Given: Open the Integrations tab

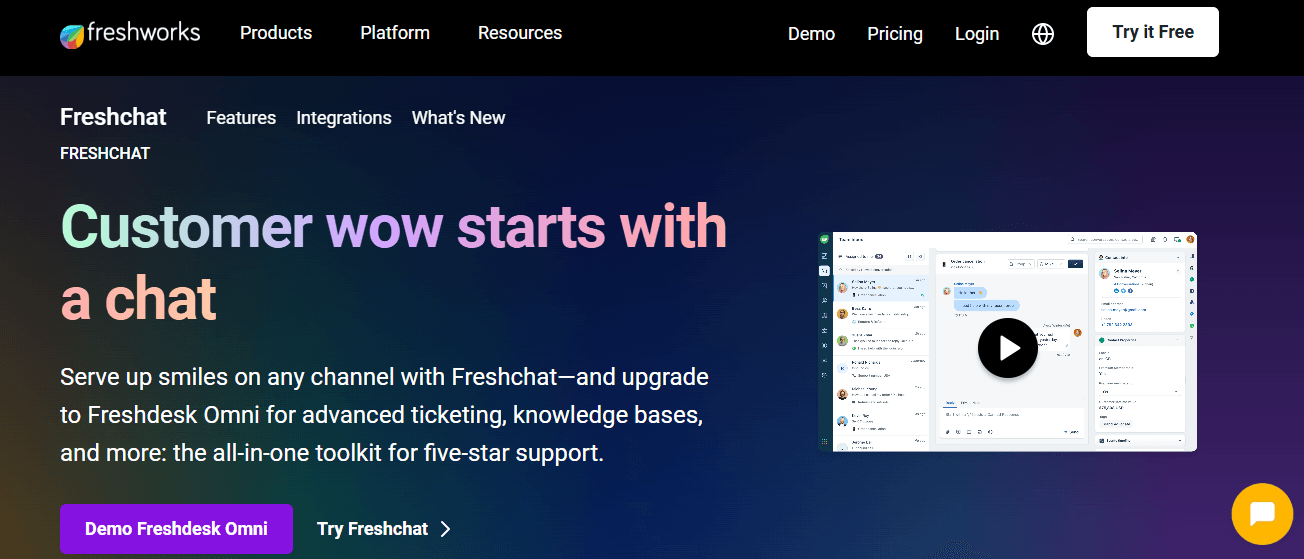Looking at the screenshot, I should (x=344, y=118).
